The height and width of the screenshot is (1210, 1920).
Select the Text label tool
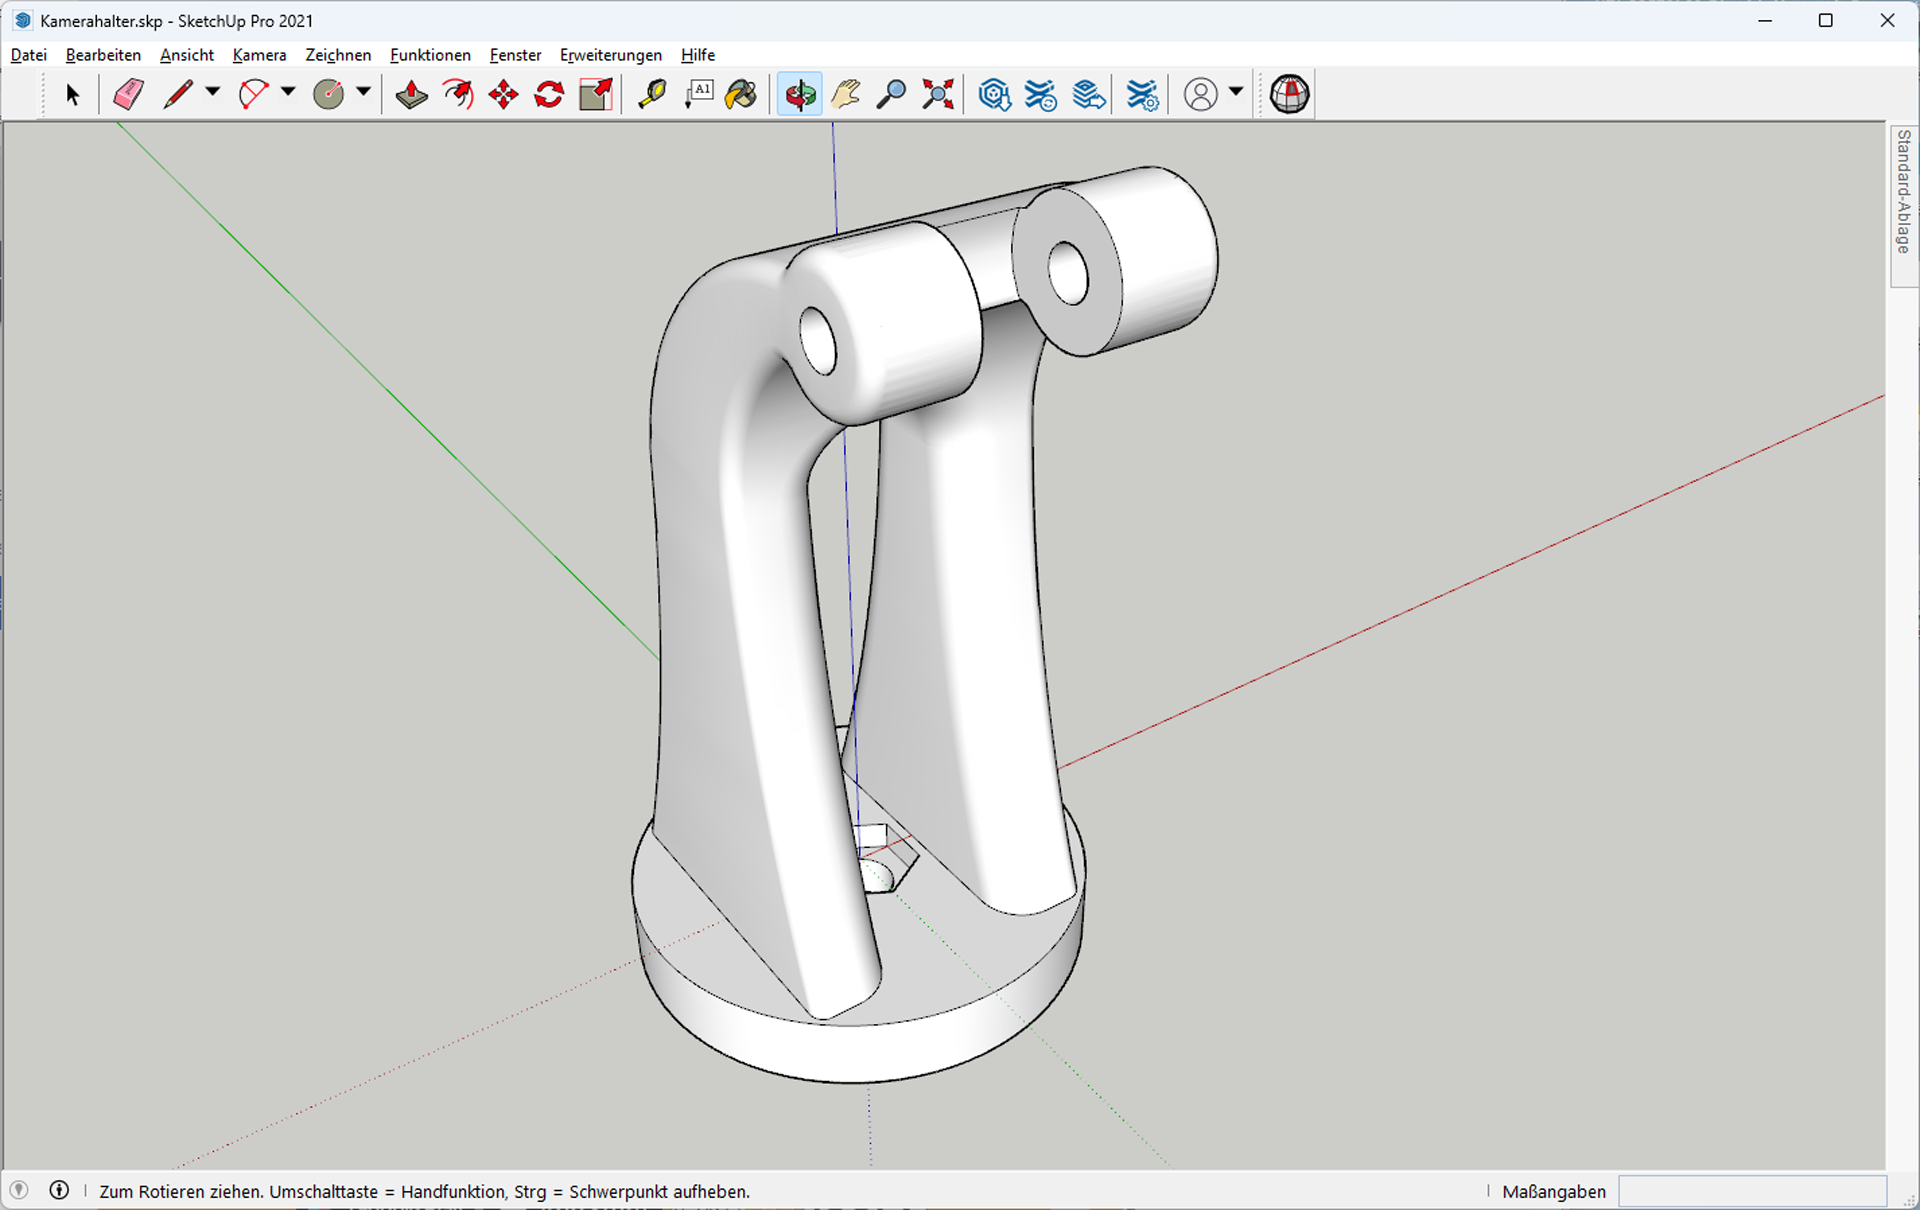point(698,95)
